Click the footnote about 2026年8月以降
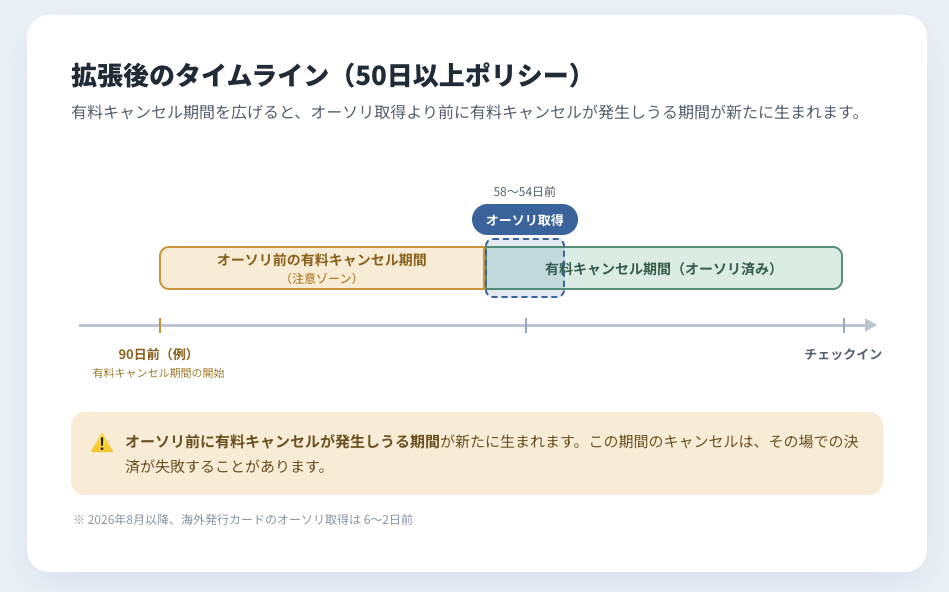This screenshot has height=592, width=949. click(243, 520)
